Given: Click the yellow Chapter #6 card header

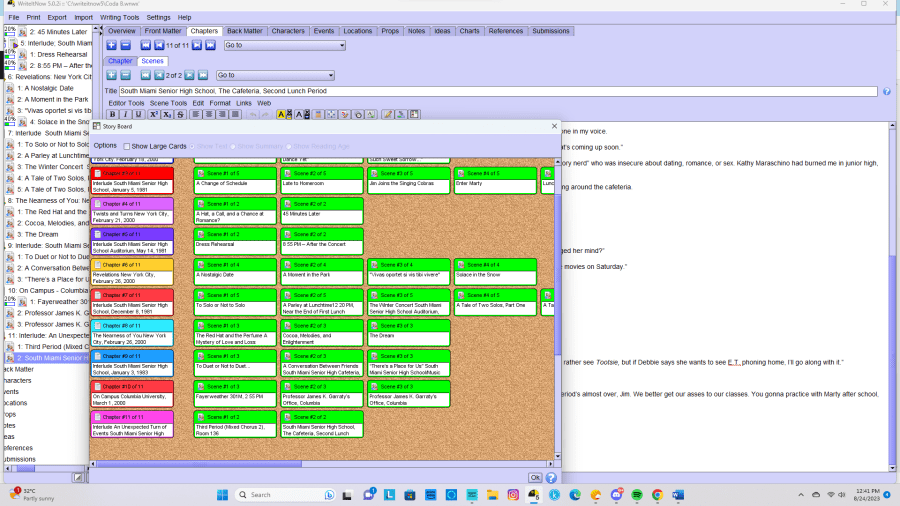Looking at the screenshot, I should click(131, 264).
